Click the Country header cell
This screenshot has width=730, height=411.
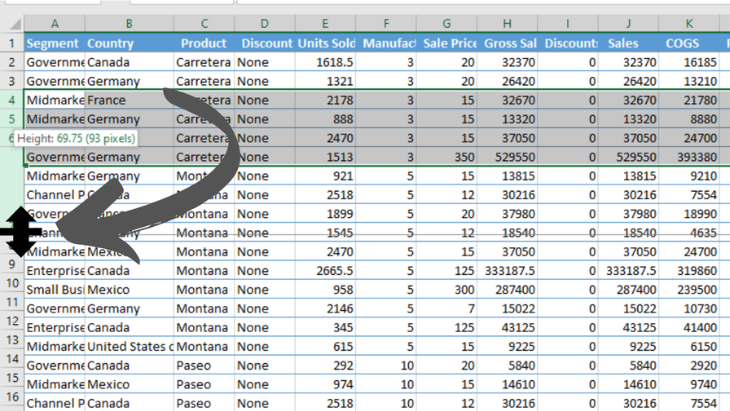(x=129, y=43)
